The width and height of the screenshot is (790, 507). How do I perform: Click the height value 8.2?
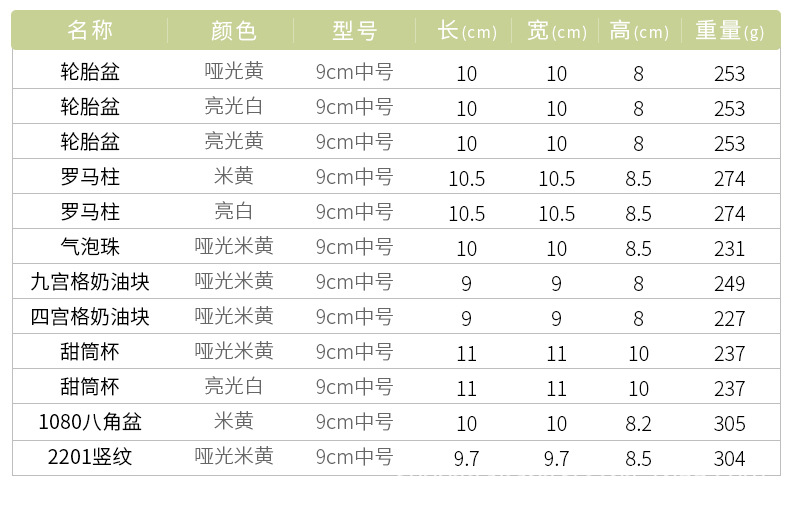[638, 423]
